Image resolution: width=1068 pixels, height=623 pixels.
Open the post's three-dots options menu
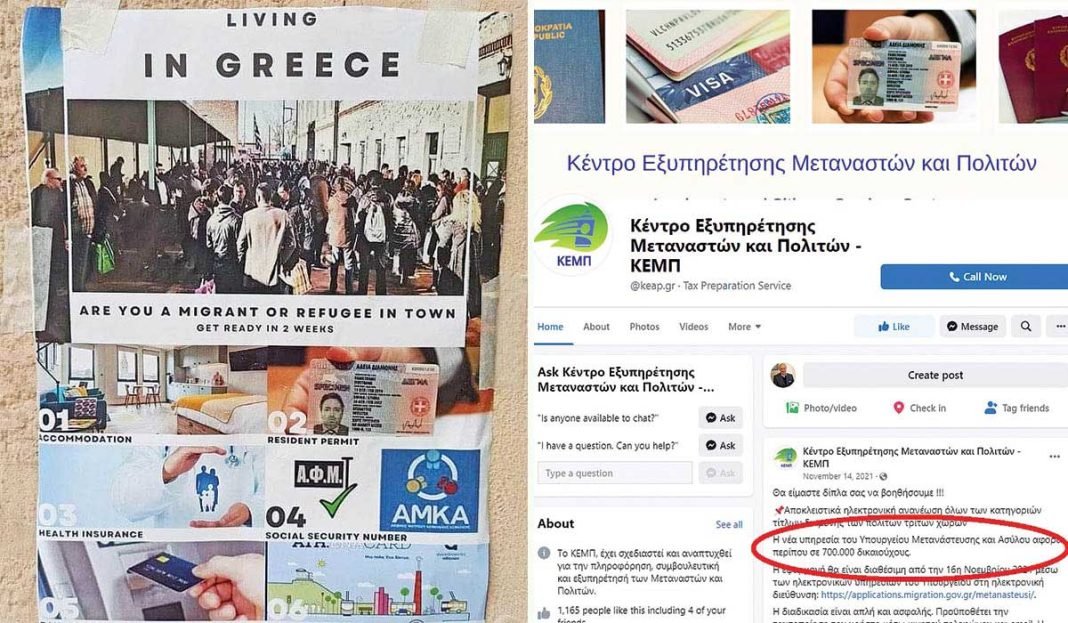(x=1054, y=456)
